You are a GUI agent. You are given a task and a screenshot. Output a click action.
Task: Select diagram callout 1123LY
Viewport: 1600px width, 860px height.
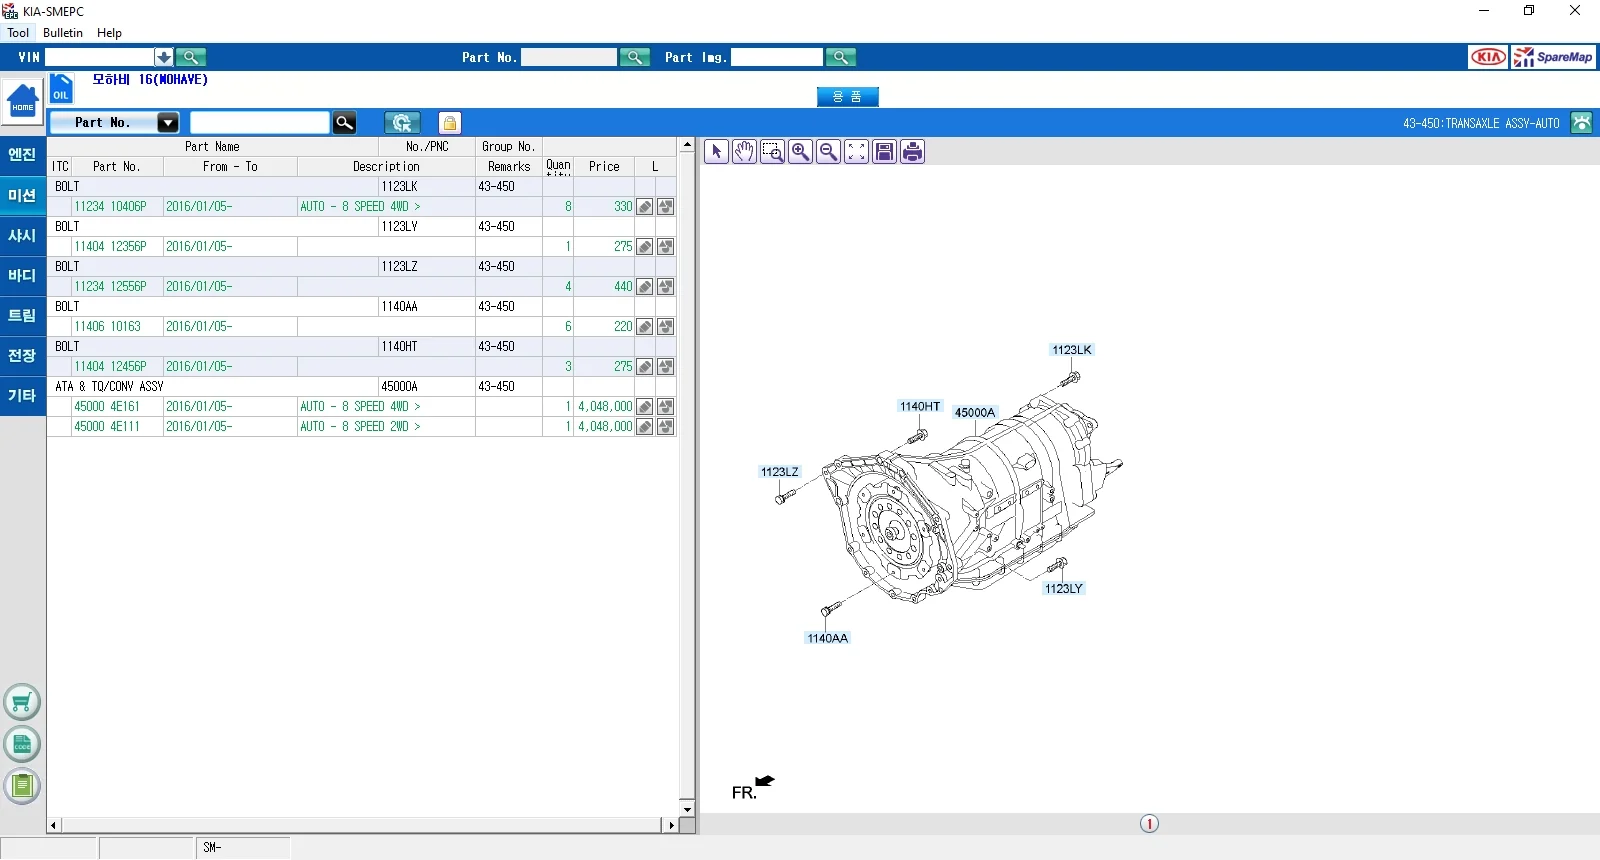click(x=1064, y=589)
